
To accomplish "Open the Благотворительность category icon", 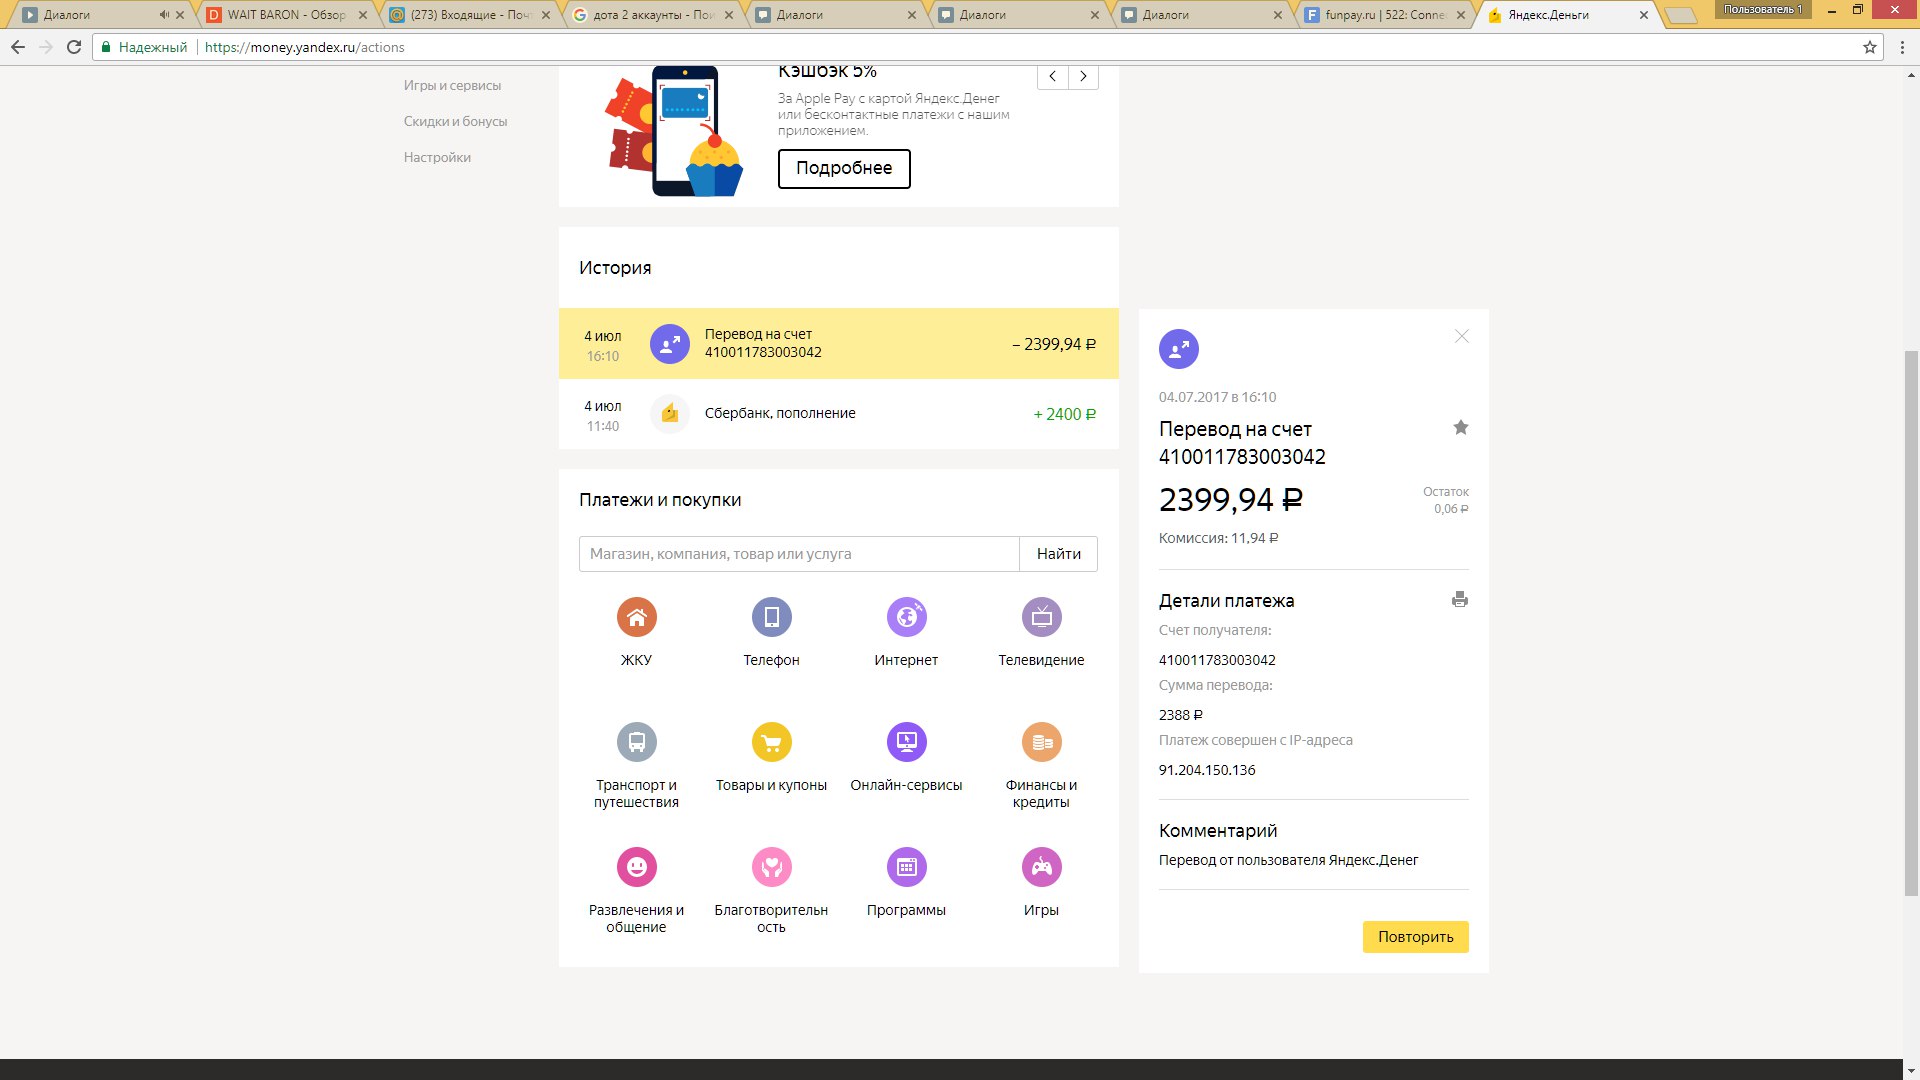I will coord(771,867).
